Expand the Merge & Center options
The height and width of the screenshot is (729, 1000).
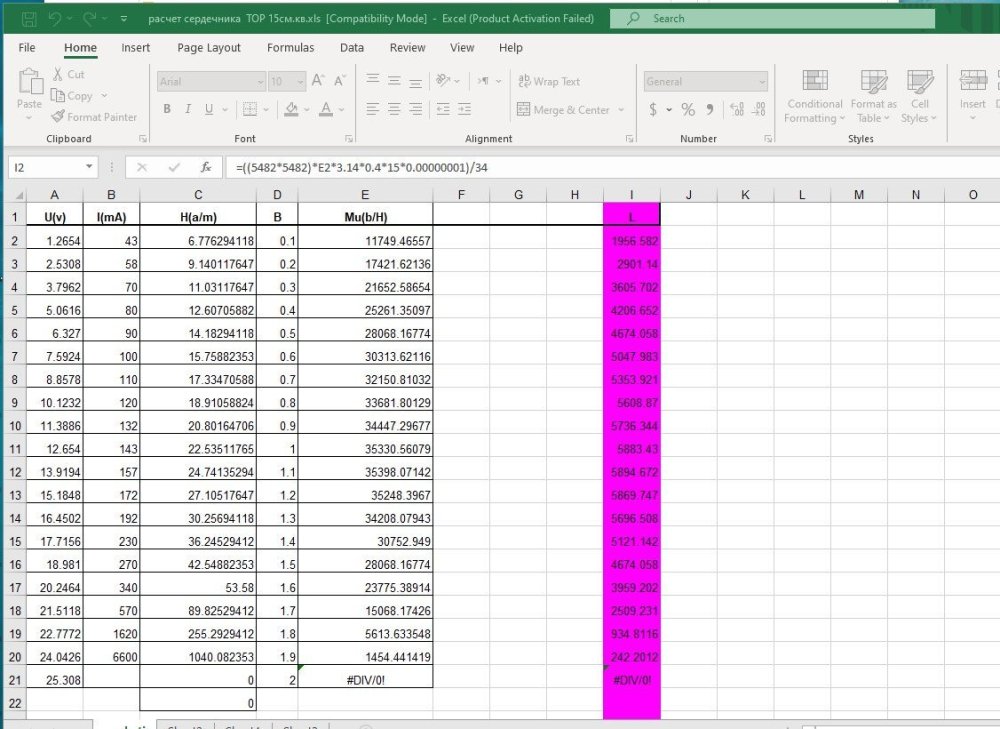click(618, 108)
